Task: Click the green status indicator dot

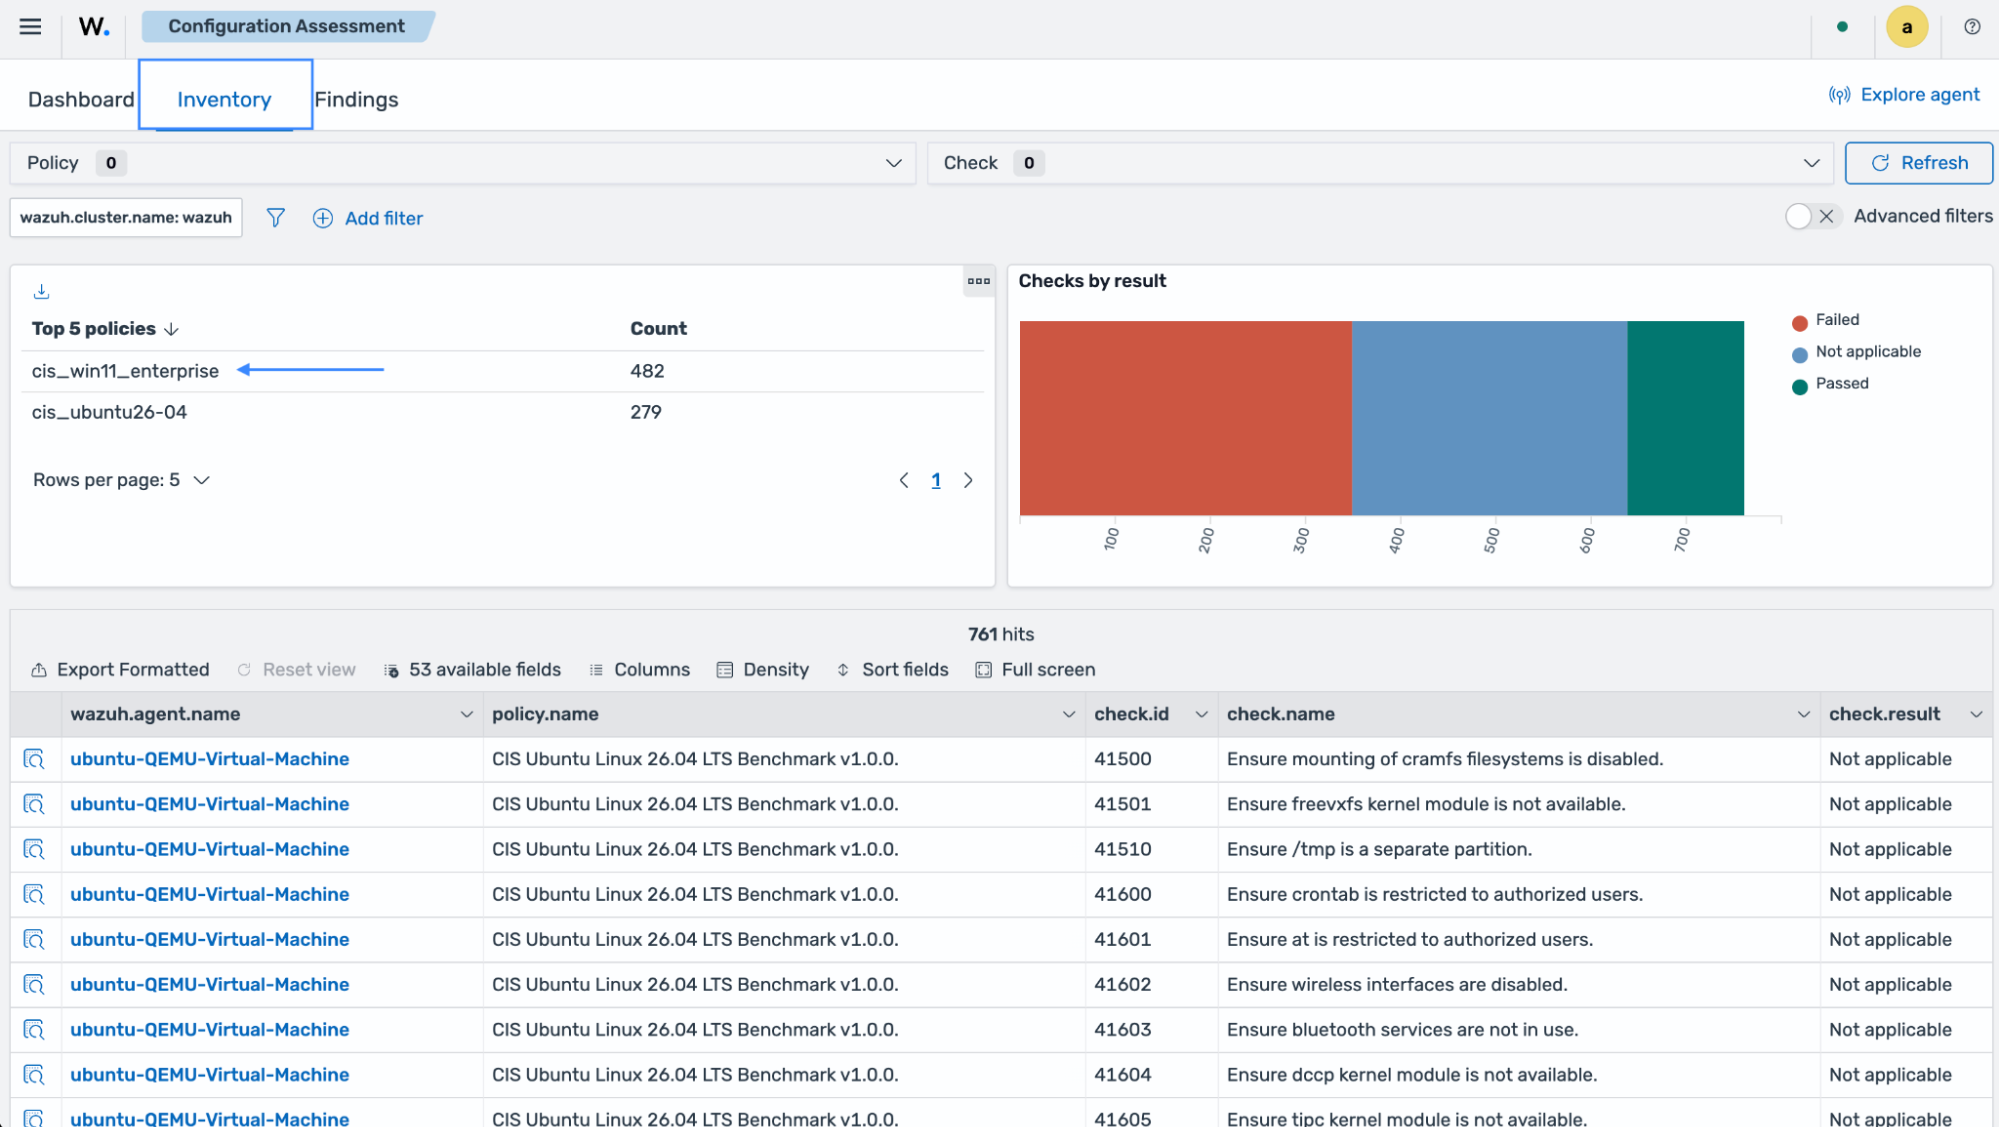Action: pos(1842,27)
